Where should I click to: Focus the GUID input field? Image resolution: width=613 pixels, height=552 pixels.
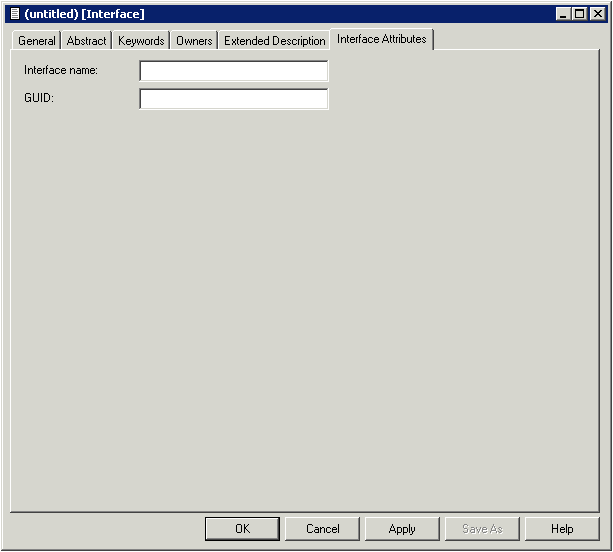click(x=233, y=99)
